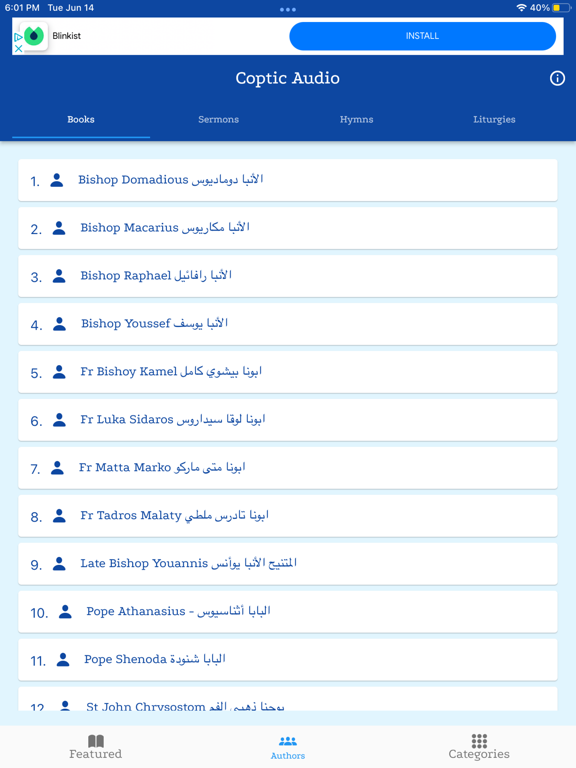
Task: Tap the Coptic Audio title
Action: [x=288, y=78]
